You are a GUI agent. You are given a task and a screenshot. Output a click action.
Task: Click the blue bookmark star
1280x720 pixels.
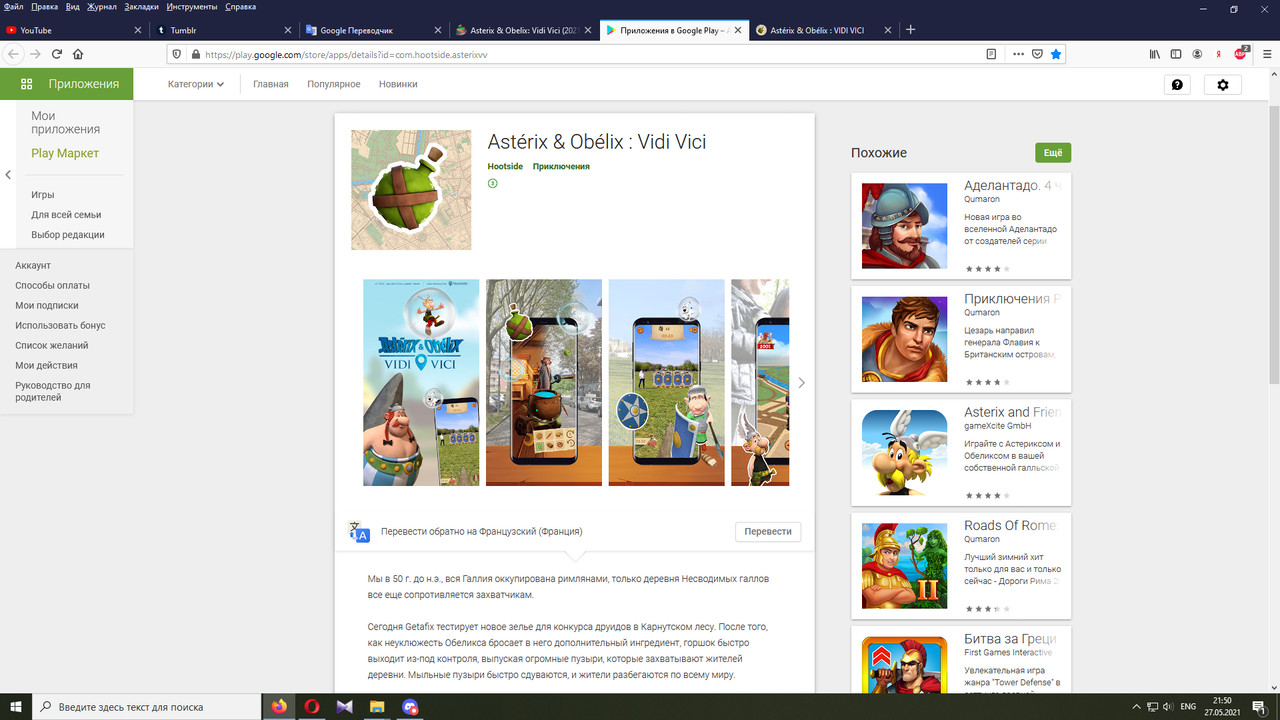click(1056, 54)
